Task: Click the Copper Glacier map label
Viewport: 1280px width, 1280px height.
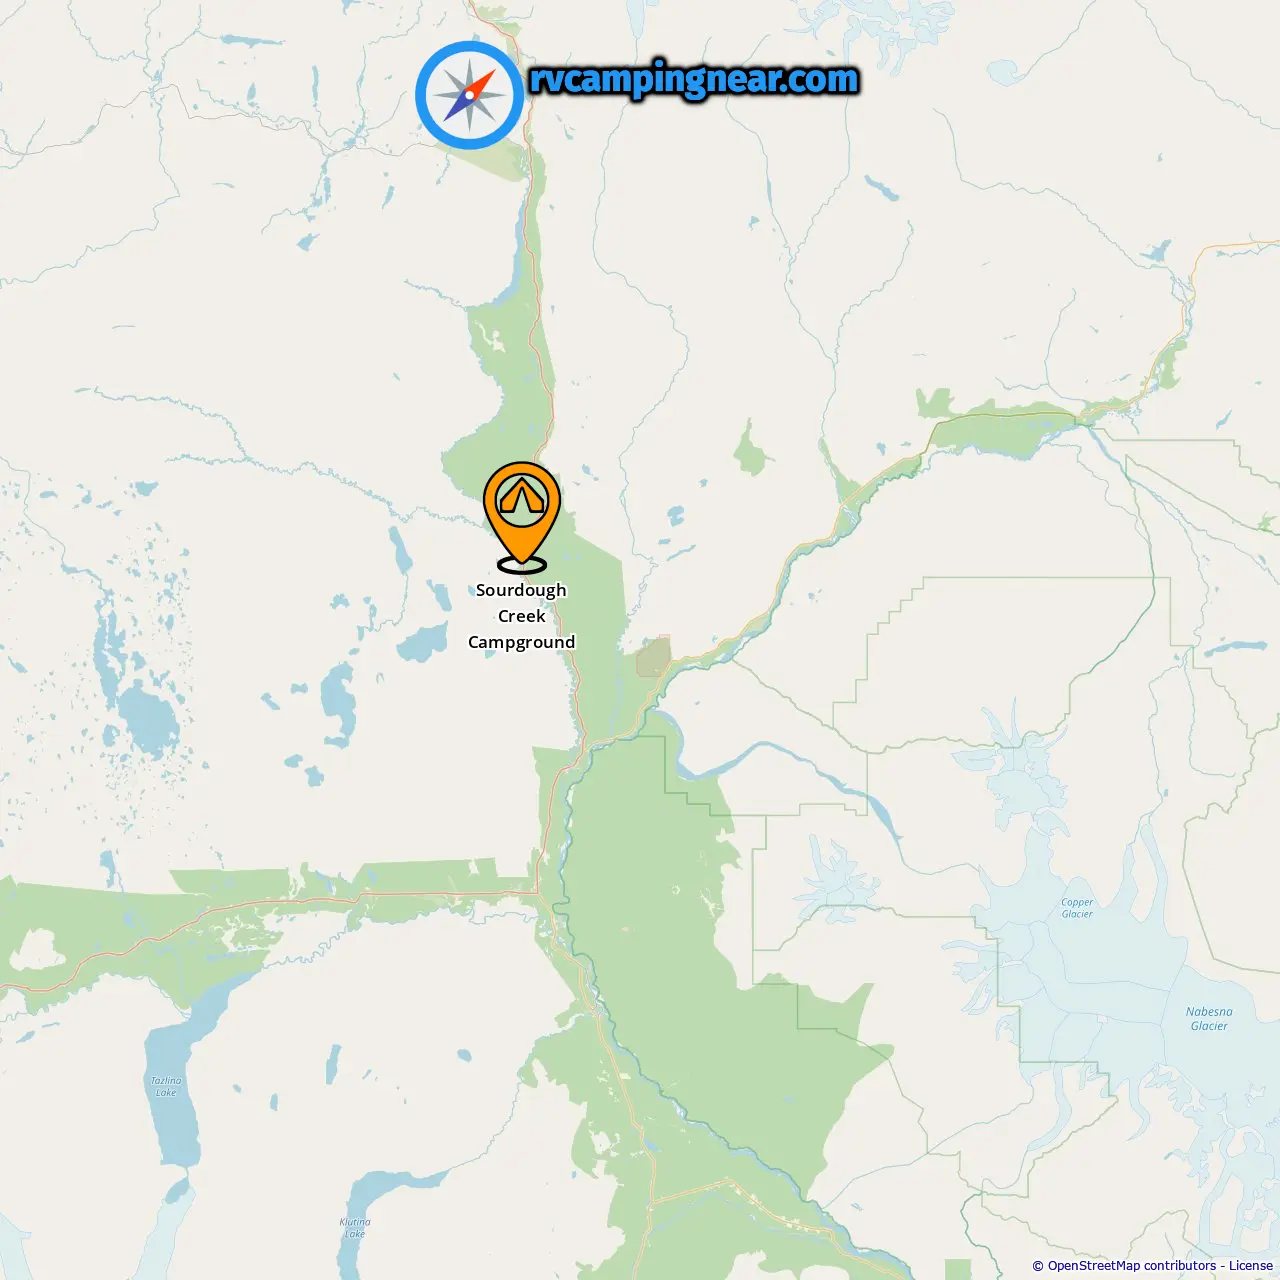Action: 1077,908
